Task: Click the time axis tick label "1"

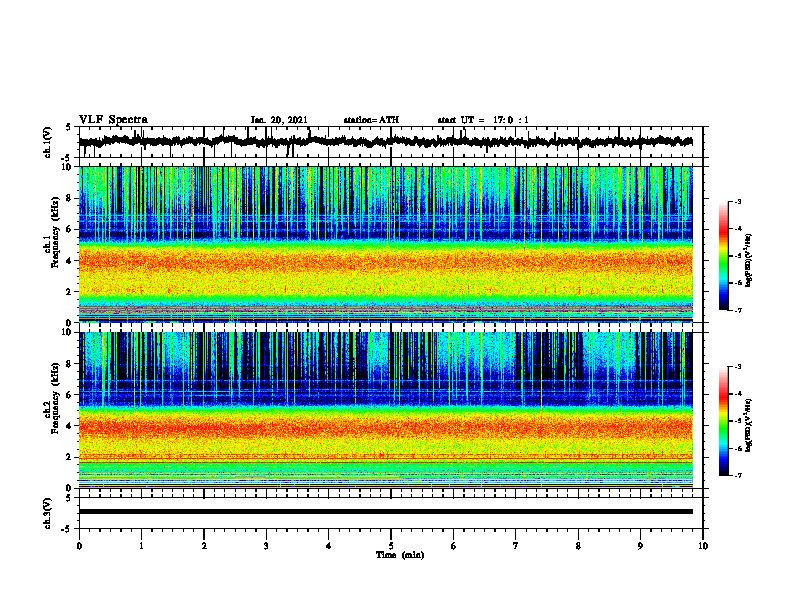Action: click(x=141, y=546)
